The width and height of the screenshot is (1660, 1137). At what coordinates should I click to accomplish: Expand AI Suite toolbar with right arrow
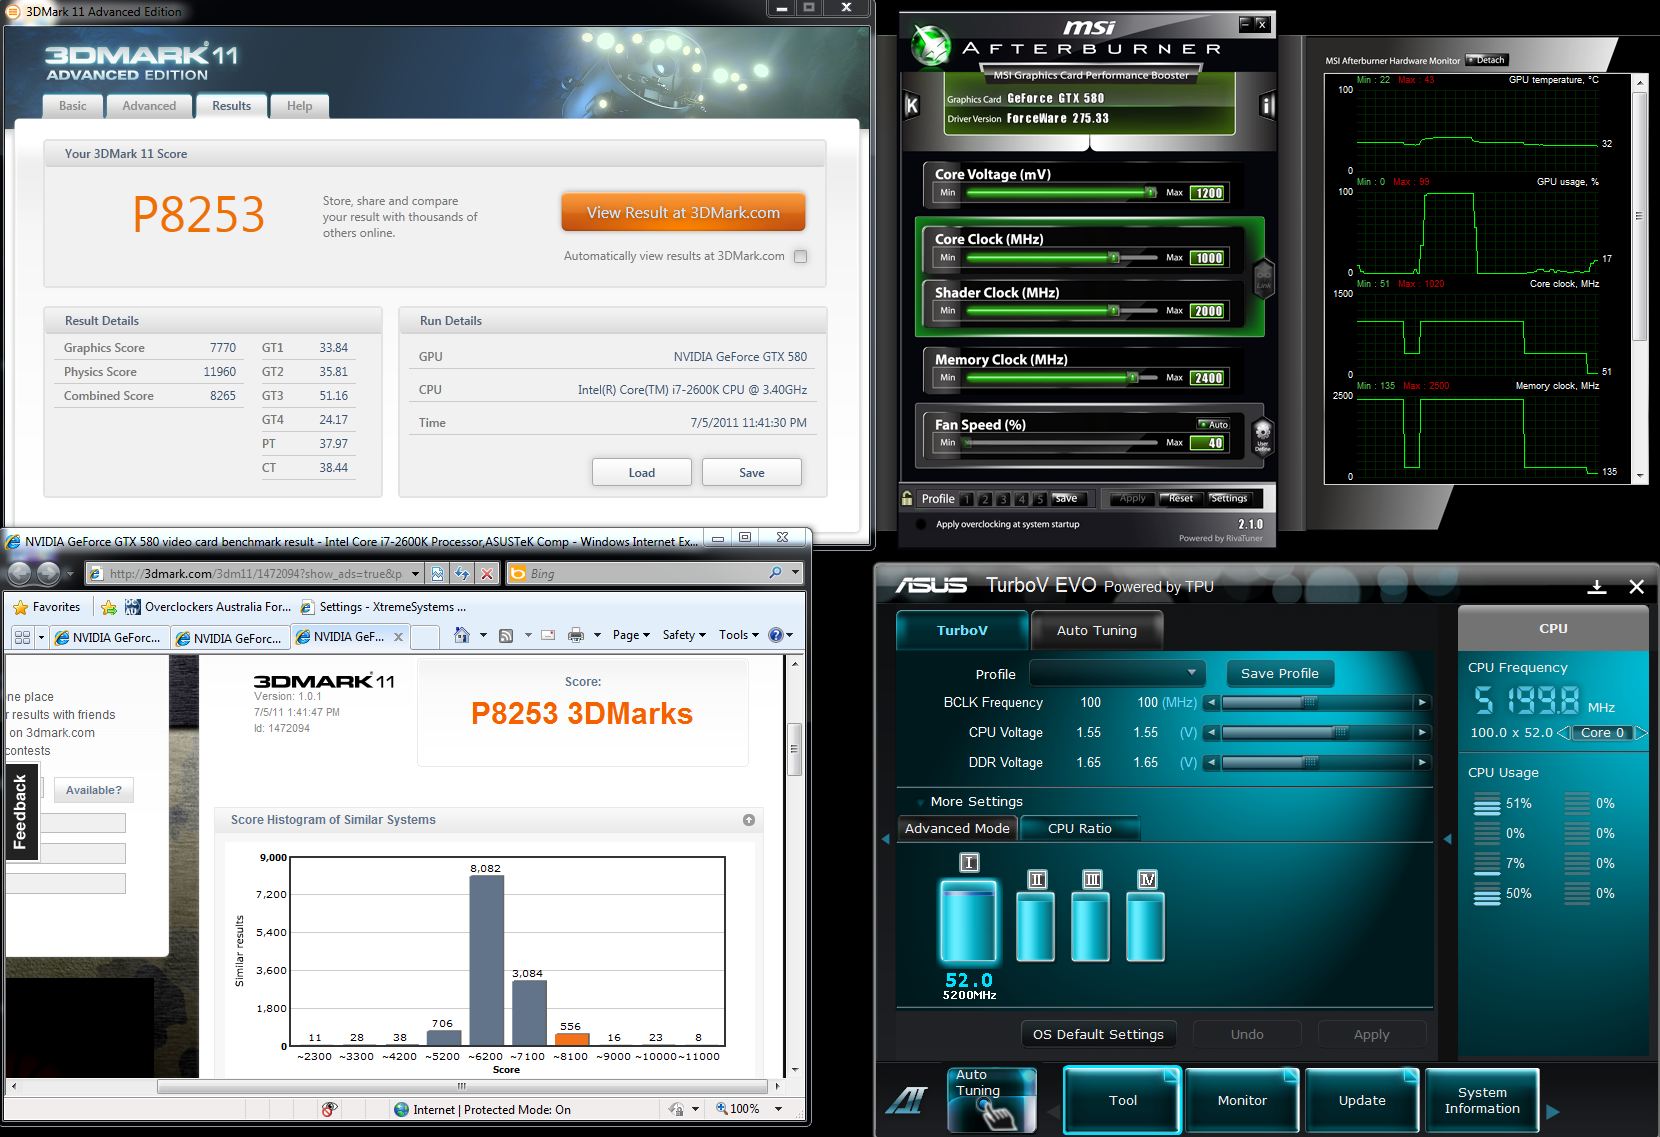click(1552, 1111)
